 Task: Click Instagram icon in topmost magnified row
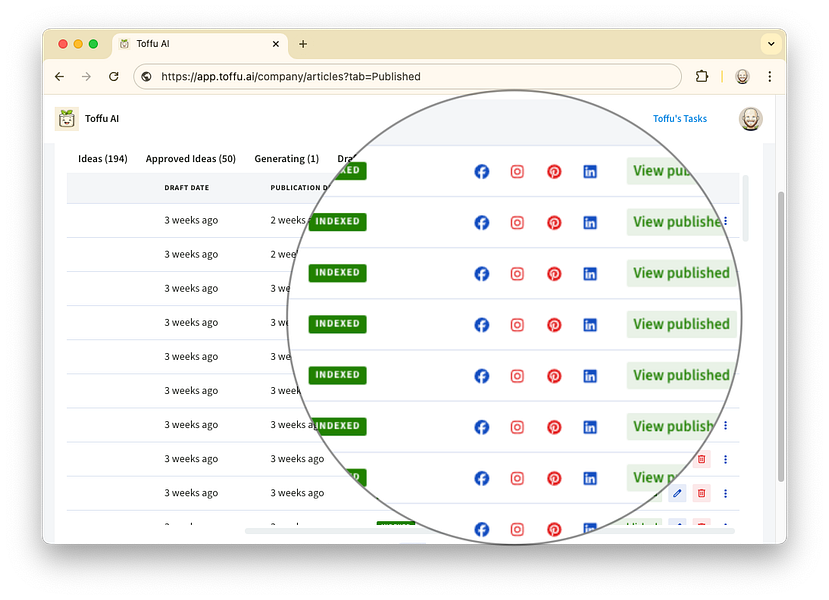pos(517,171)
